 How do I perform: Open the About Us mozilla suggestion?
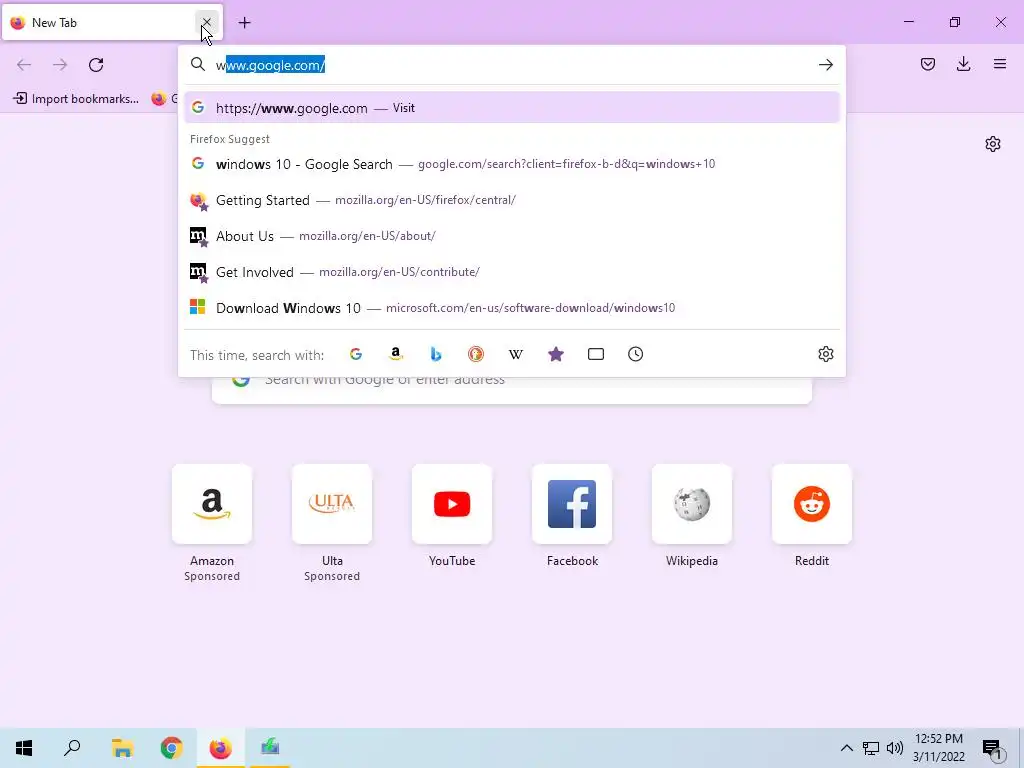click(x=511, y=236)
